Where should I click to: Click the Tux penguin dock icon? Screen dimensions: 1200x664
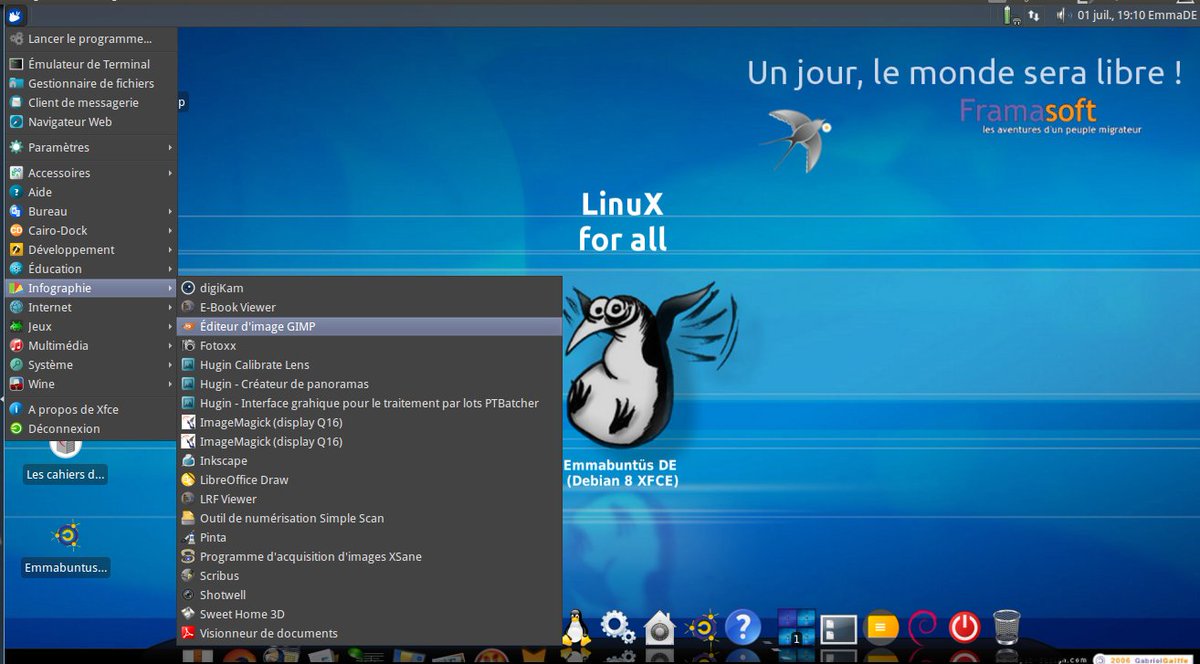pos(576,628)
